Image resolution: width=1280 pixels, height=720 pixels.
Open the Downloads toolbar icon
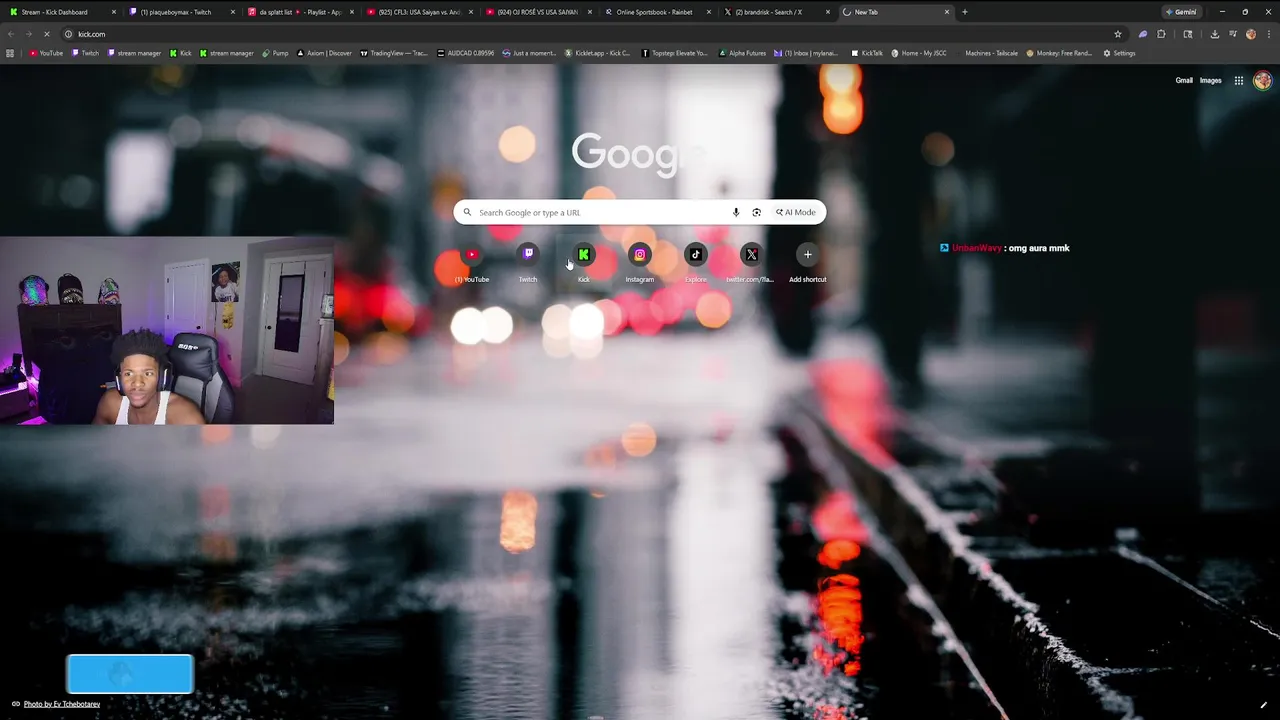[1214, 34]
